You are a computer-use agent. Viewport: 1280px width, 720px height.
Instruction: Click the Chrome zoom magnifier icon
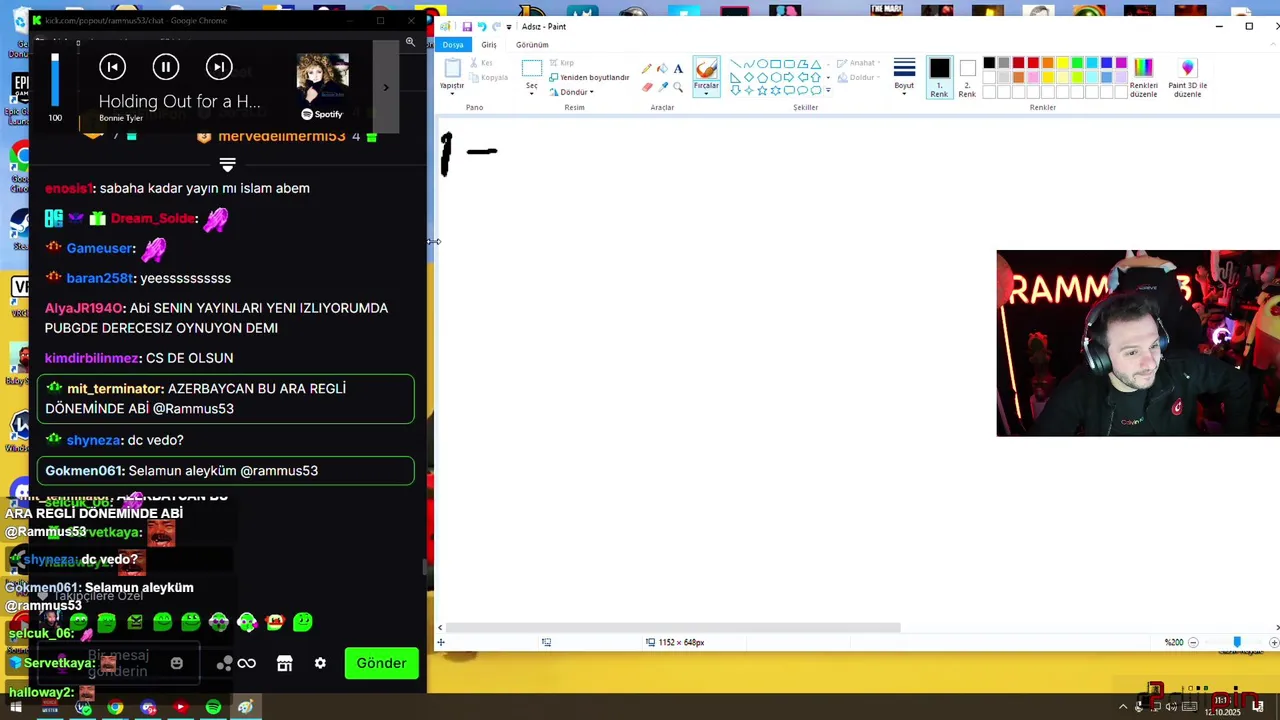(x=410, y=42)
